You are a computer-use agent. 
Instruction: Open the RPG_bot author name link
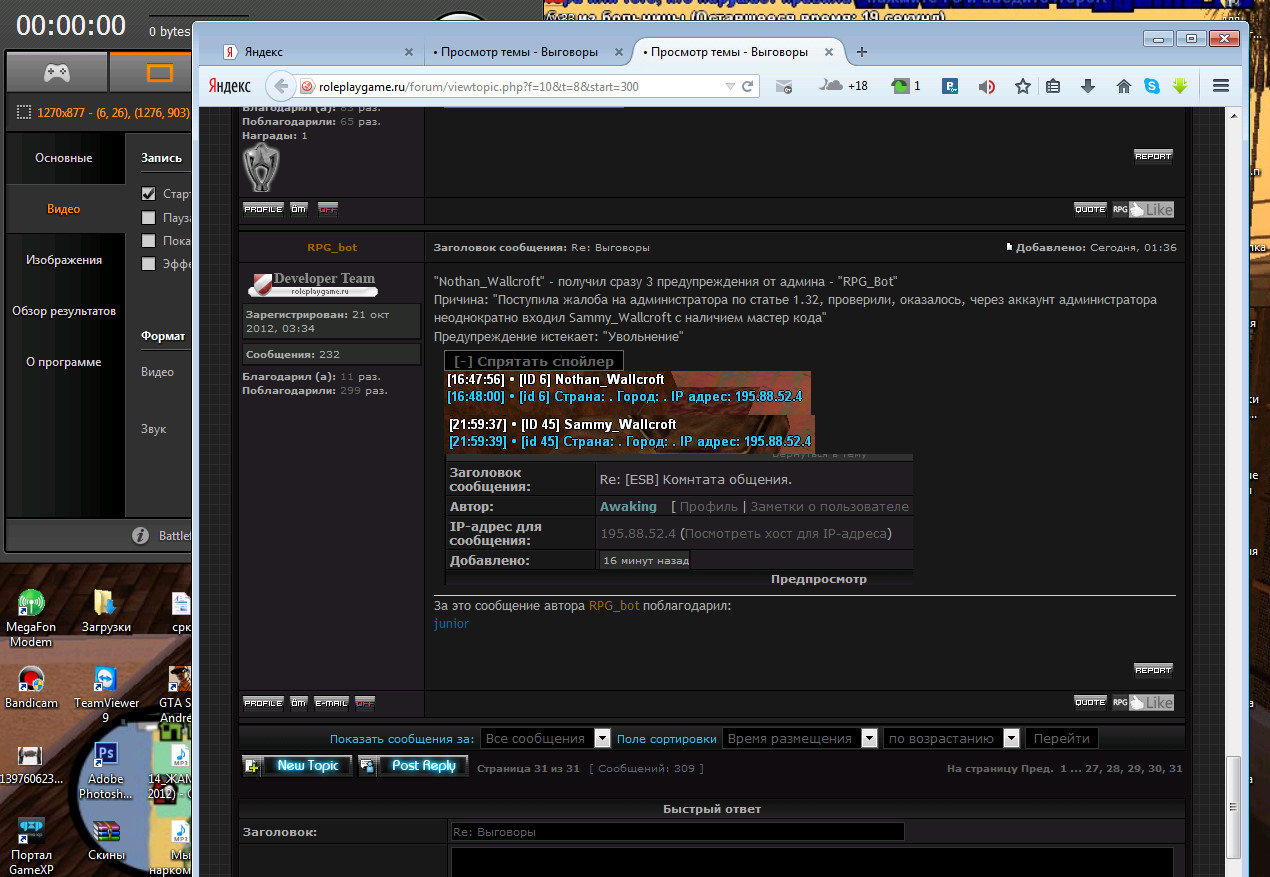coord(331,247)
